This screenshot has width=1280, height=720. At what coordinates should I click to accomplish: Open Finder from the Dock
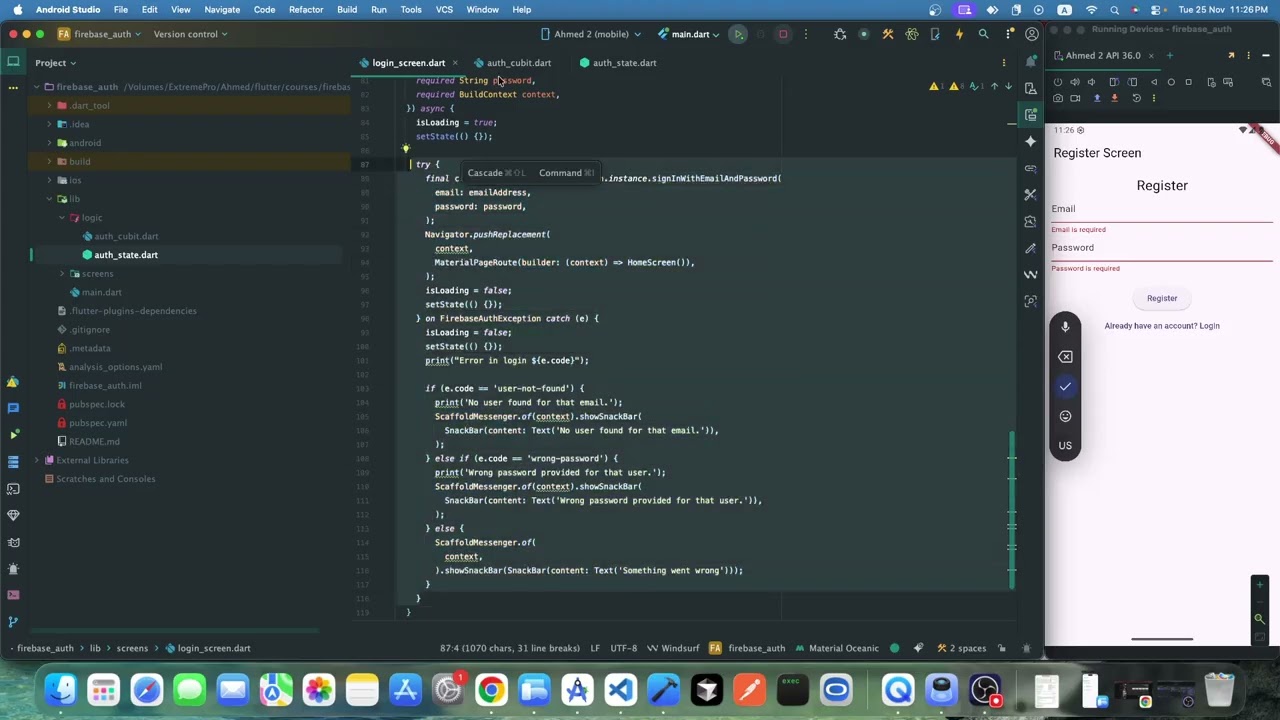(x=60, y=690)
